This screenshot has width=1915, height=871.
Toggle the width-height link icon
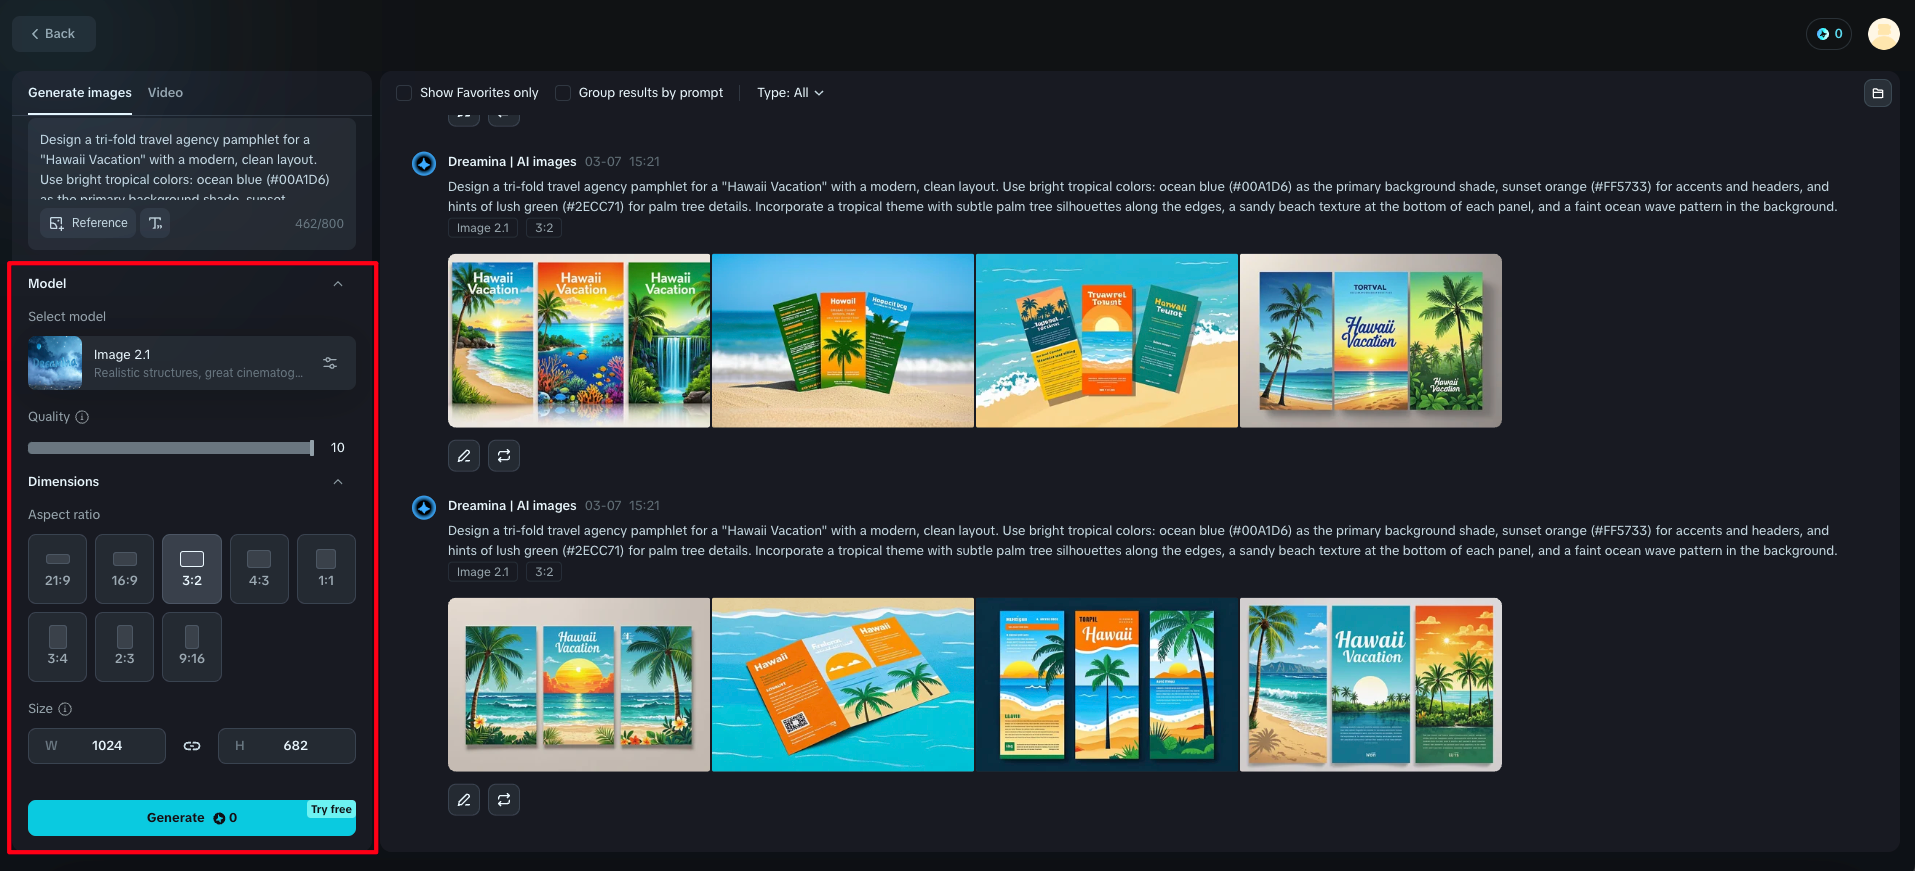(x=192, y=746)
